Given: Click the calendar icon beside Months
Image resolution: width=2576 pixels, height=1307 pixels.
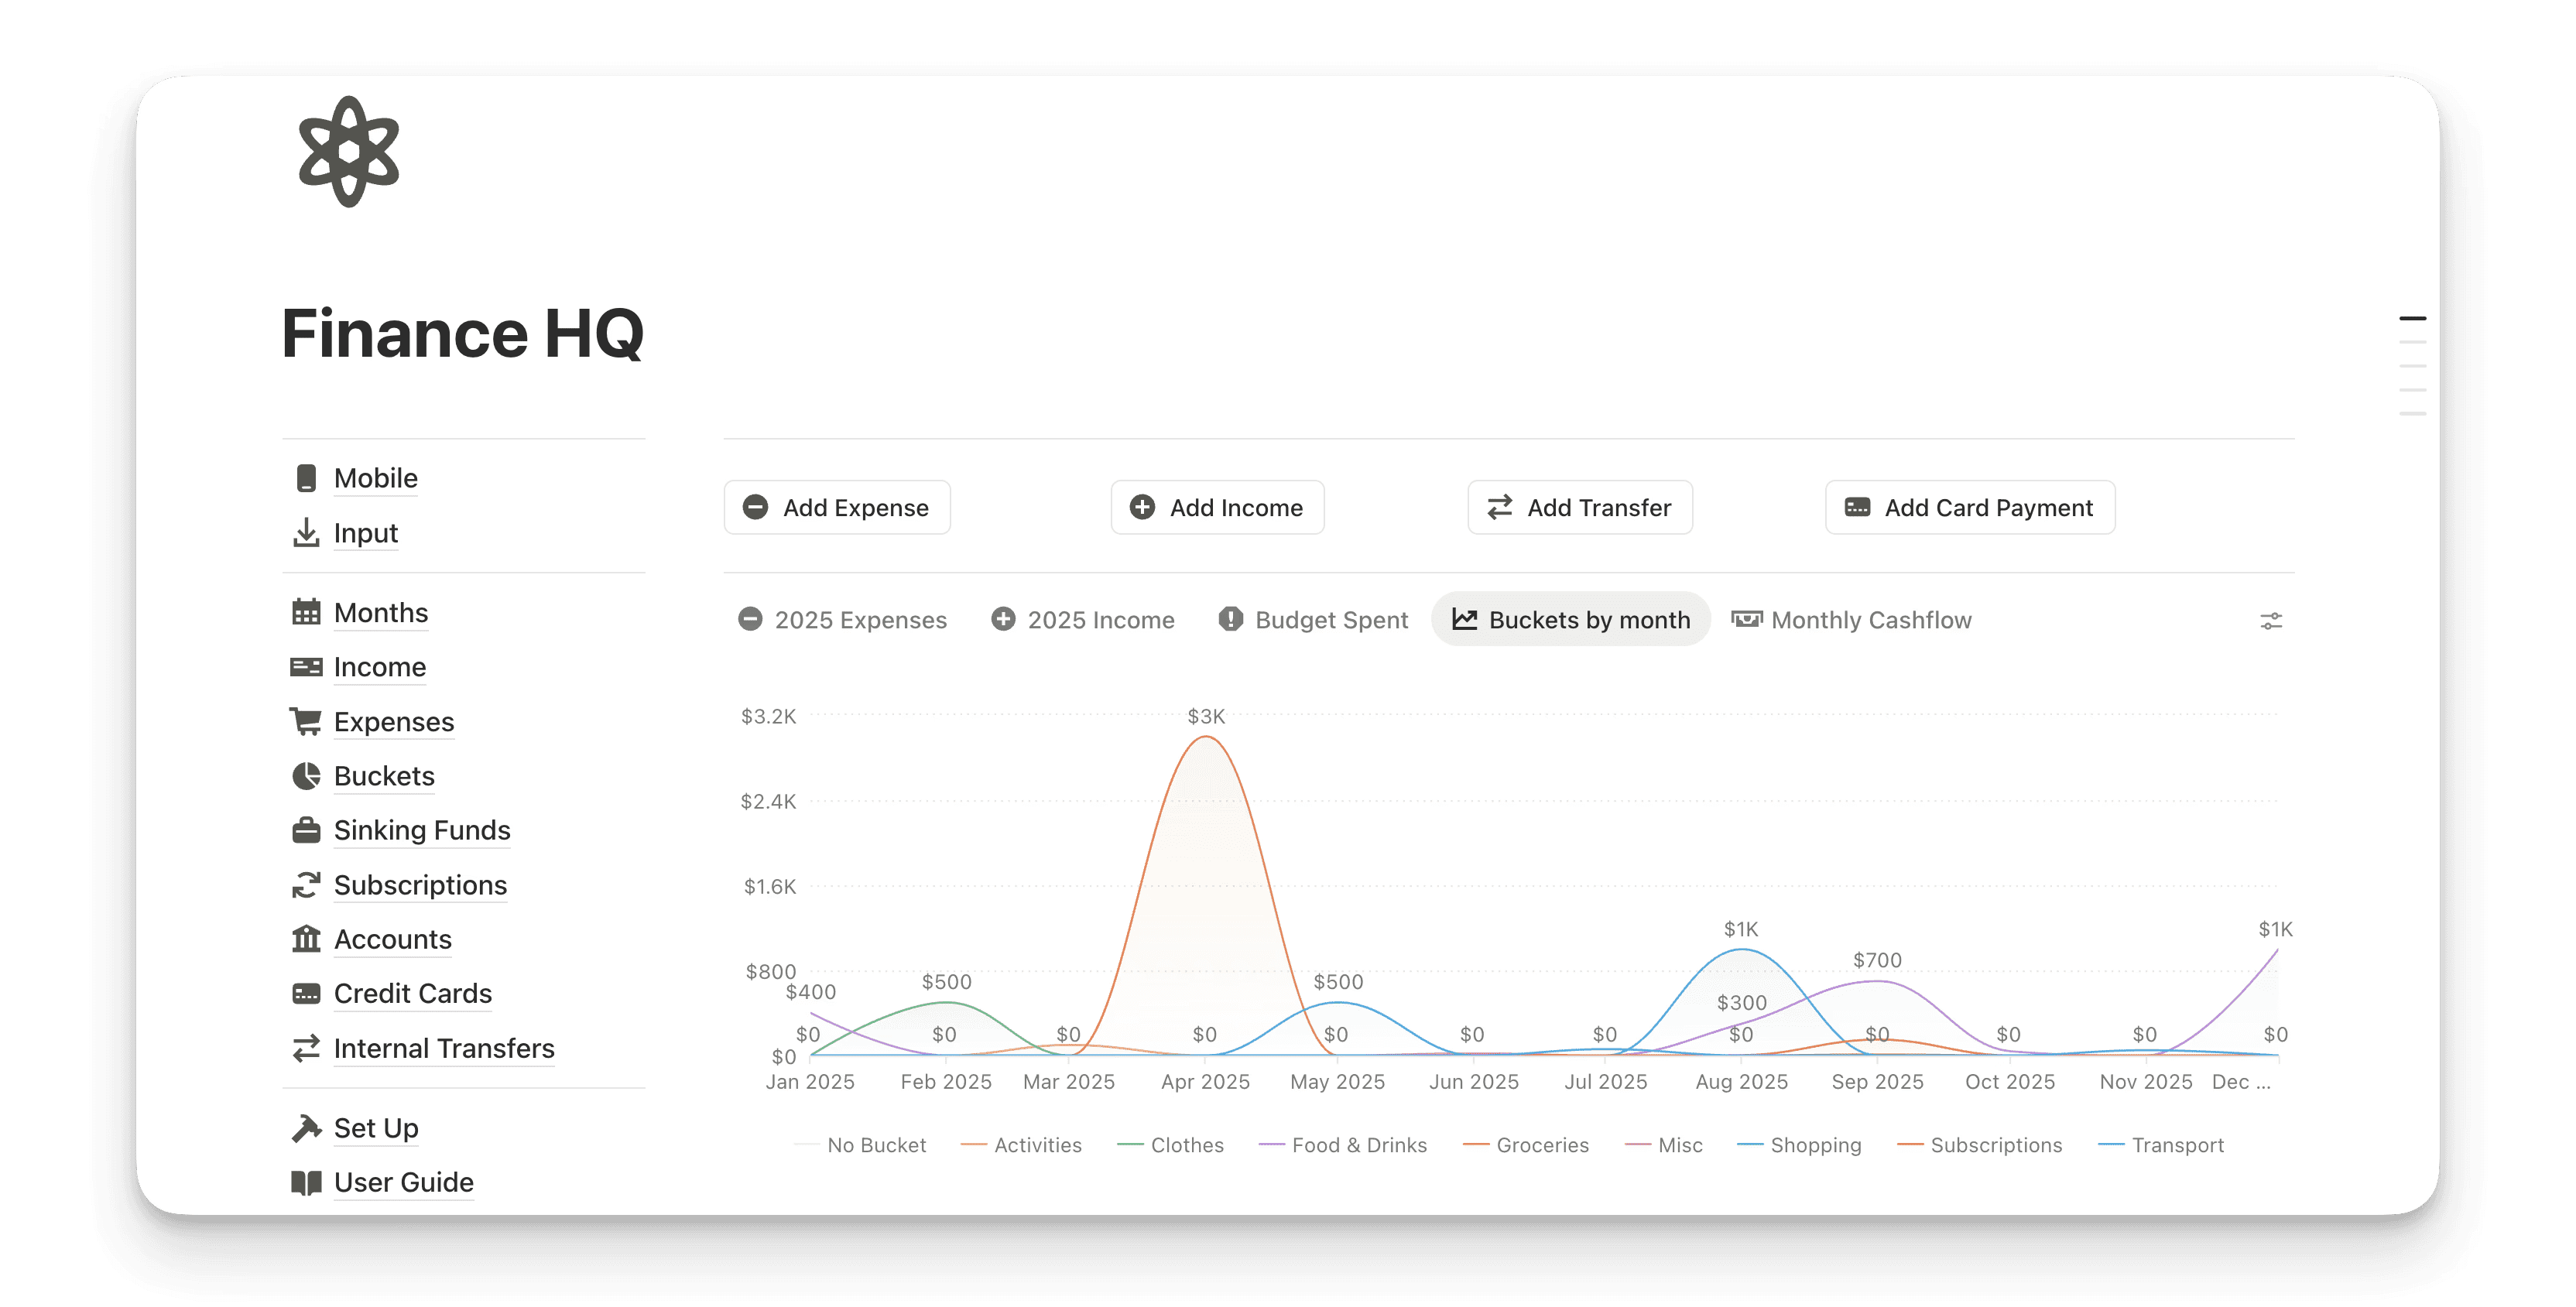Looking at the screenshot, I should coord(306,612).
